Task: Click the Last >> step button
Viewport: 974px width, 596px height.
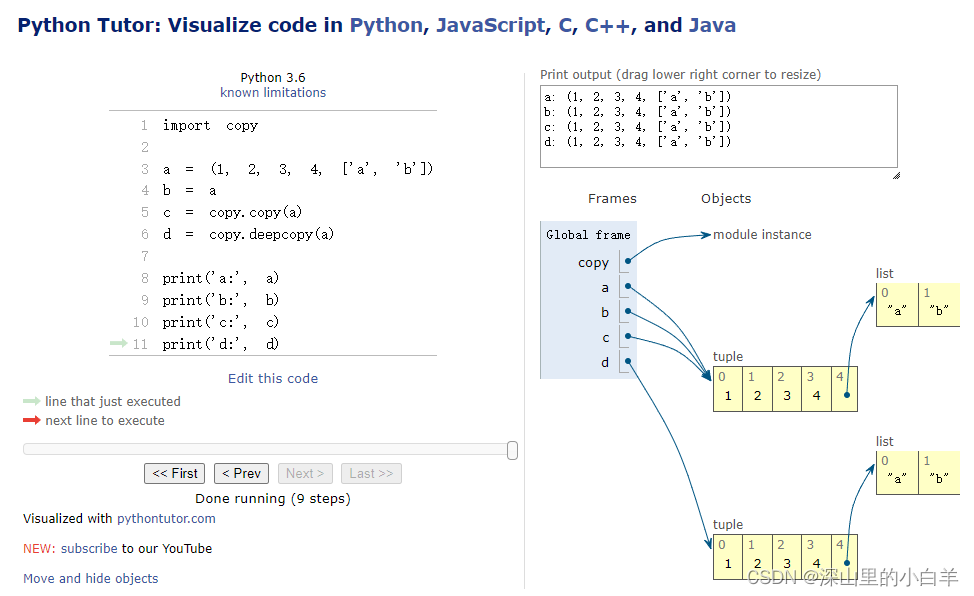Action: click(x=371, y=473)
